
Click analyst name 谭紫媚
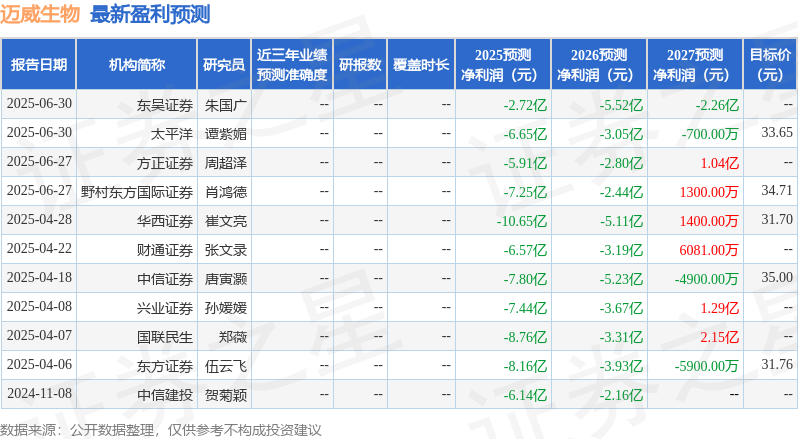(226, 134)
